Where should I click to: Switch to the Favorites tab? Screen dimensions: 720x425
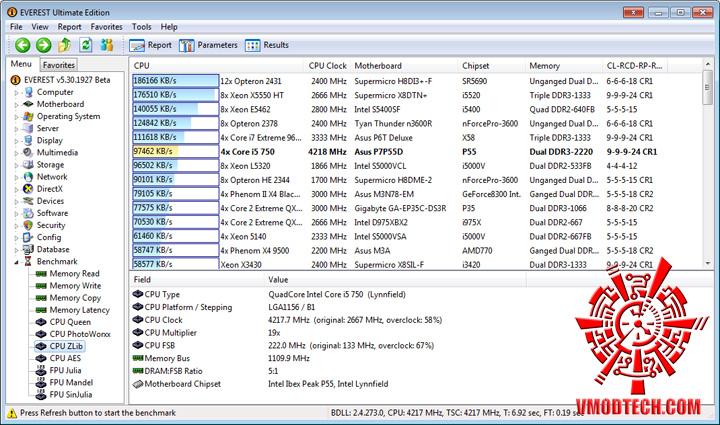58,65
